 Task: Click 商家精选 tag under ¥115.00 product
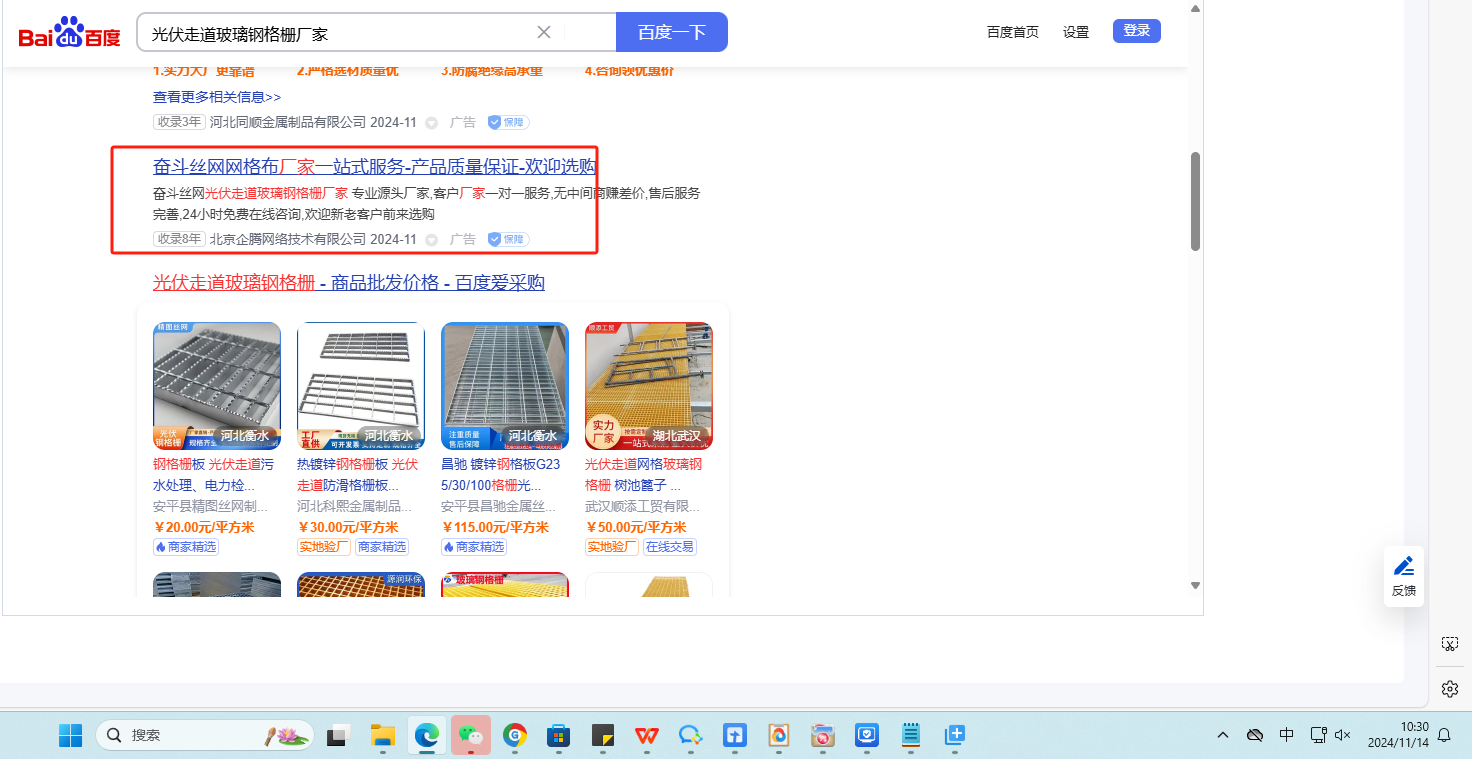[474, 547]
